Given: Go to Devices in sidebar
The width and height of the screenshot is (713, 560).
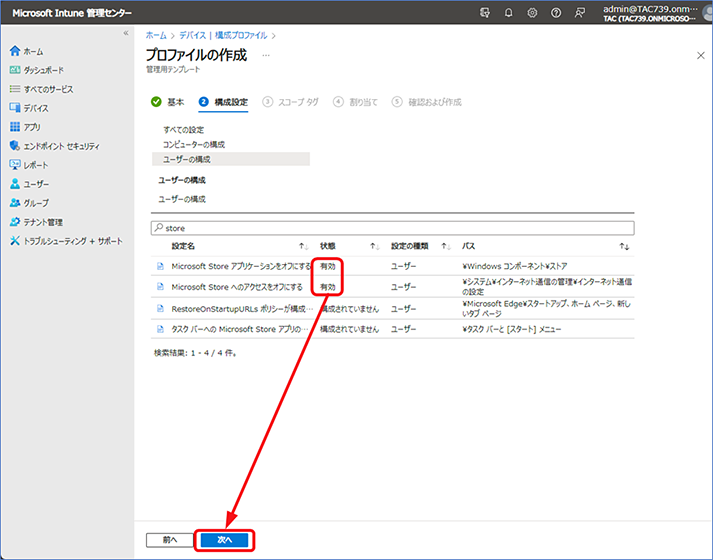Looking at the screenshot, I should (29, 108).
